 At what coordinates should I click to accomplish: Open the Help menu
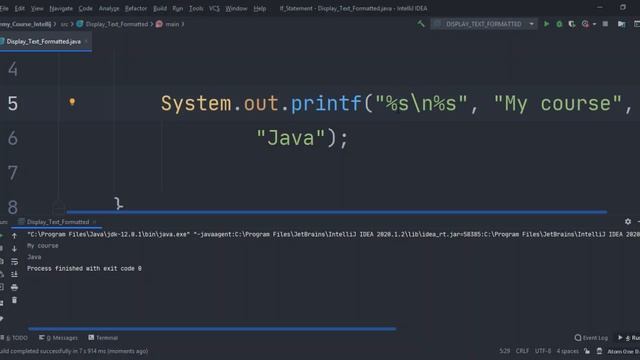point(260,8)
